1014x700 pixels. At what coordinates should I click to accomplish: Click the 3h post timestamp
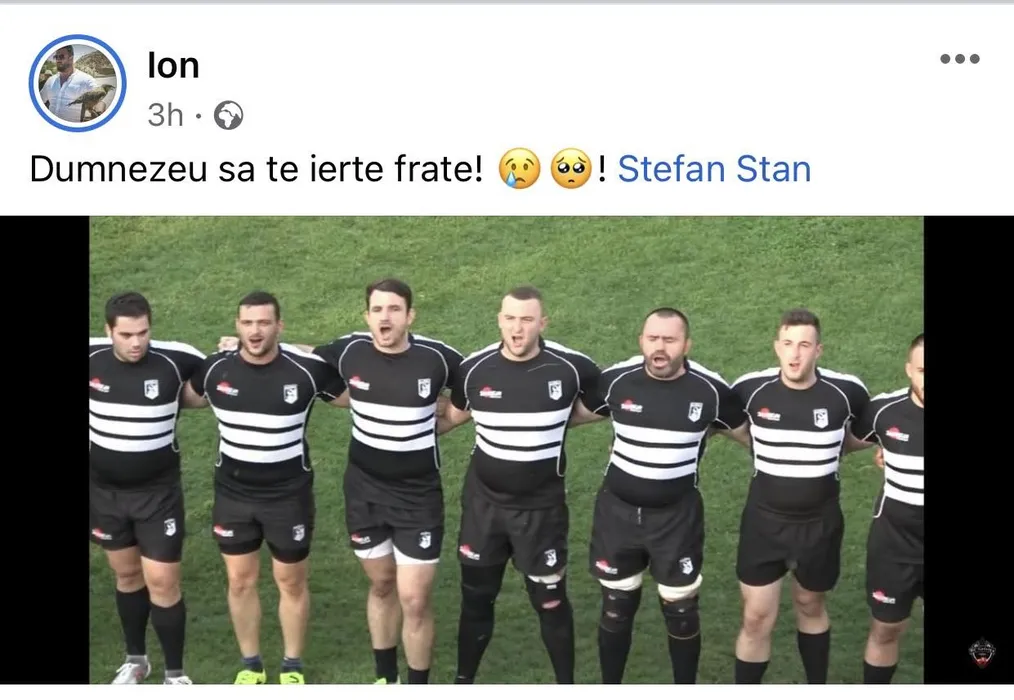click(166, 116)
